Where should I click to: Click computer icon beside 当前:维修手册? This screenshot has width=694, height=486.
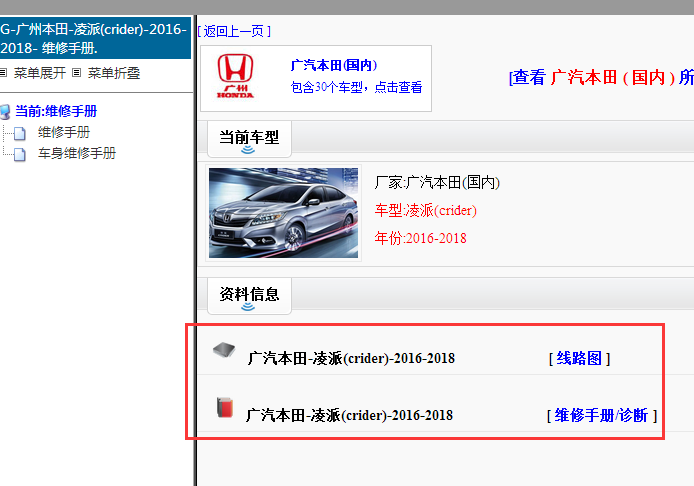click(5, 112)
